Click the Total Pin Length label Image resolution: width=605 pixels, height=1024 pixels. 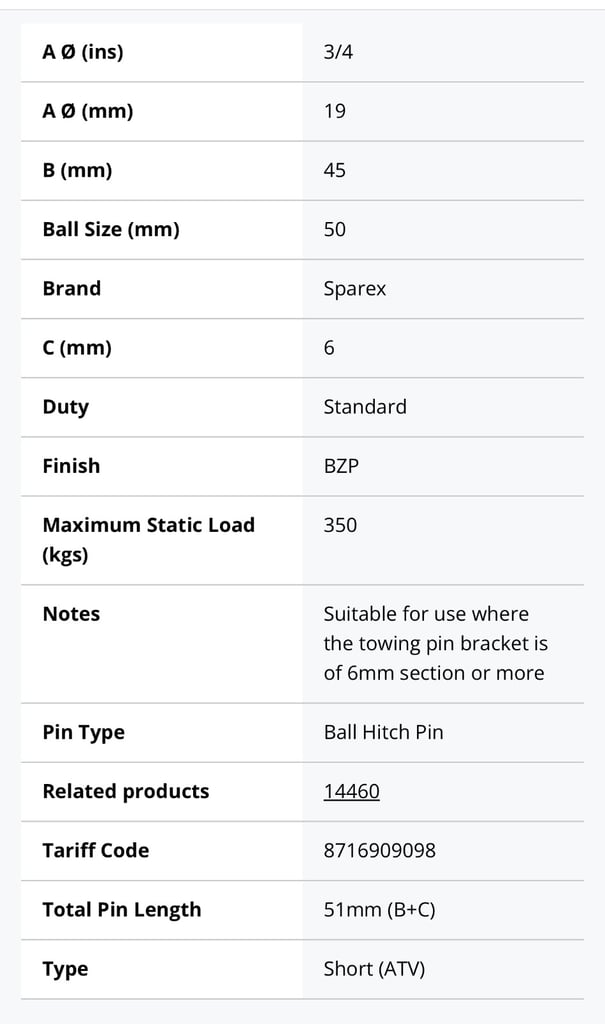[122, 910]
